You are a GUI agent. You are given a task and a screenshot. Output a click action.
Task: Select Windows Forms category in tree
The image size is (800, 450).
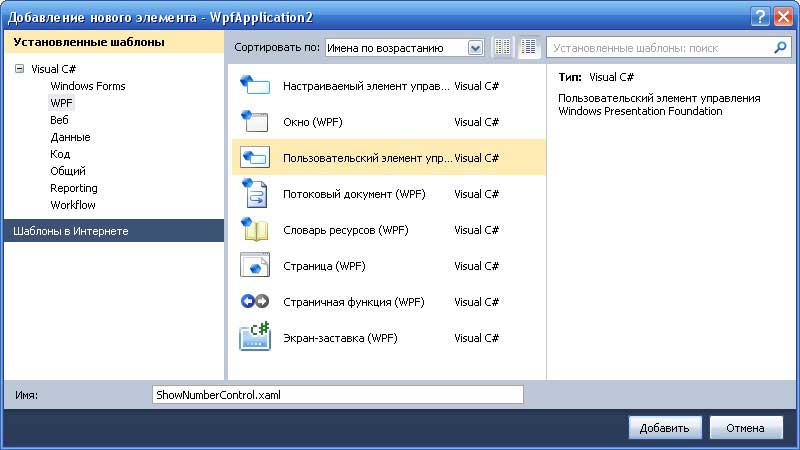pos(88,86)
